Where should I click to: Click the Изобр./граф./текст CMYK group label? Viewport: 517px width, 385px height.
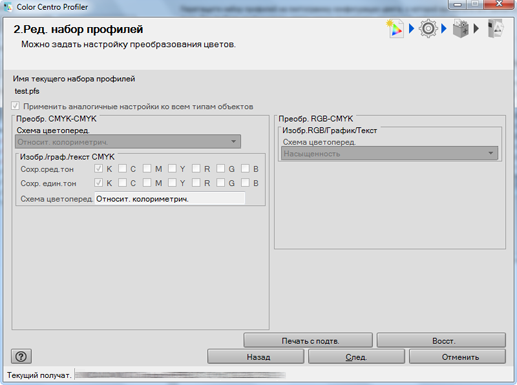67,157
